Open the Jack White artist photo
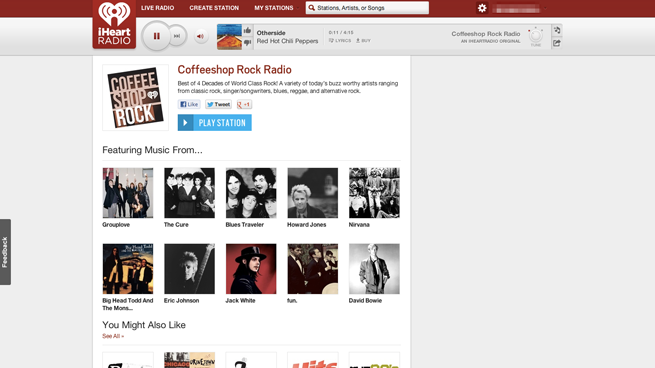 [251, 269]
